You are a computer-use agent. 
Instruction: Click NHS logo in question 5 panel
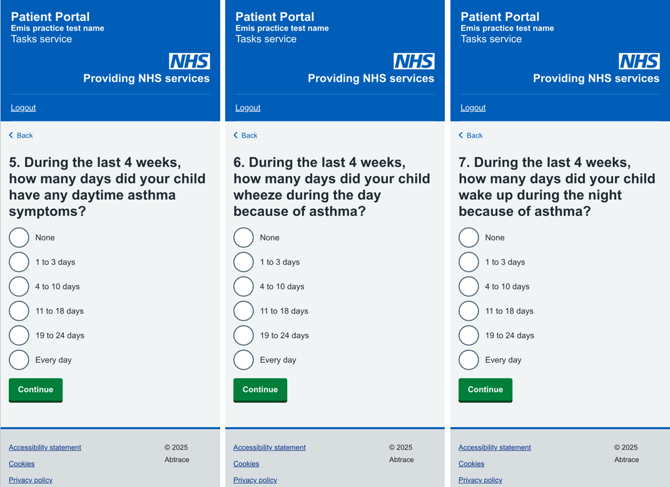pyautogui.click(x=189, y=61)
